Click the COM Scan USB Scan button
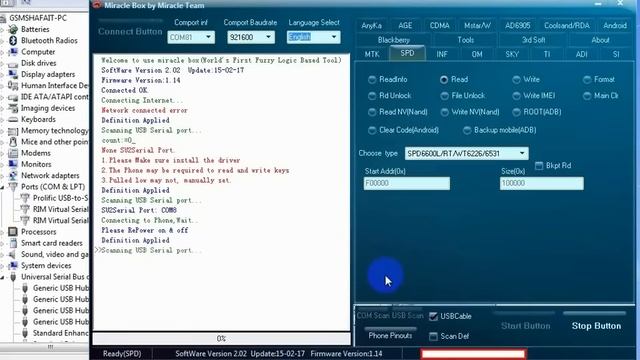This screenshot has width=640, height=360. pos(390,316)
